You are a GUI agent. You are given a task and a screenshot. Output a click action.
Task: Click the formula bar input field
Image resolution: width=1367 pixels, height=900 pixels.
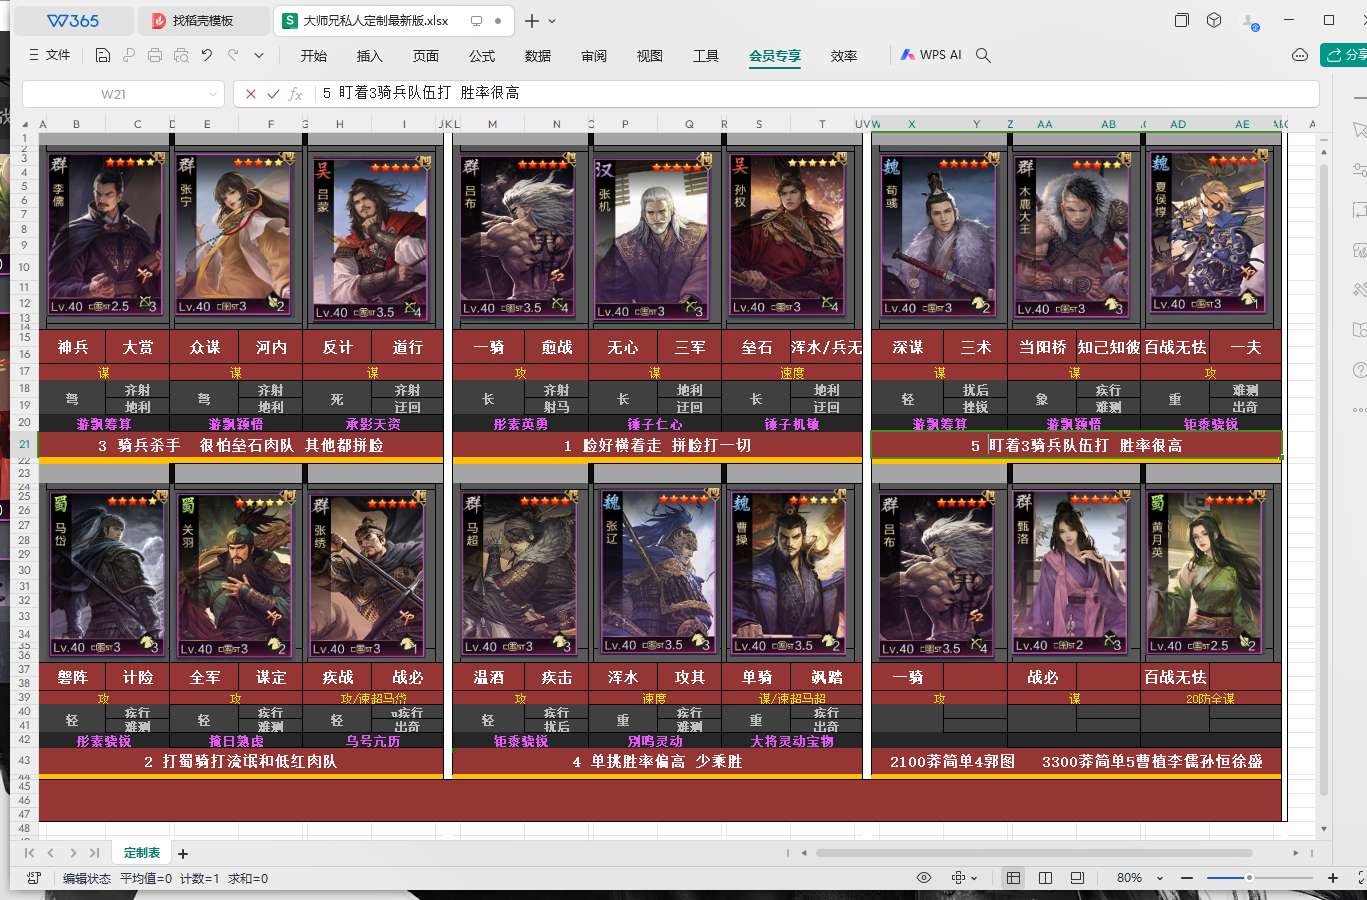point(800,93)
